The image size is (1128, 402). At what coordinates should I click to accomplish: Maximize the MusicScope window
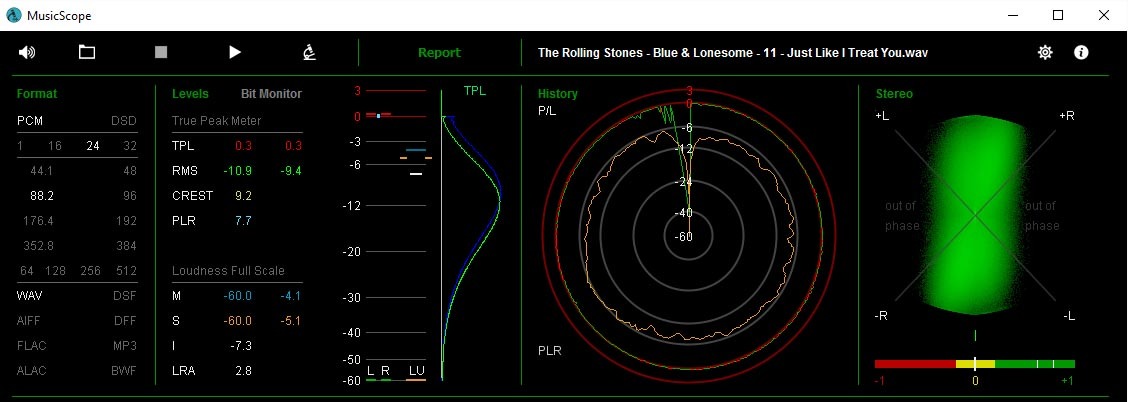(1058, 15)
